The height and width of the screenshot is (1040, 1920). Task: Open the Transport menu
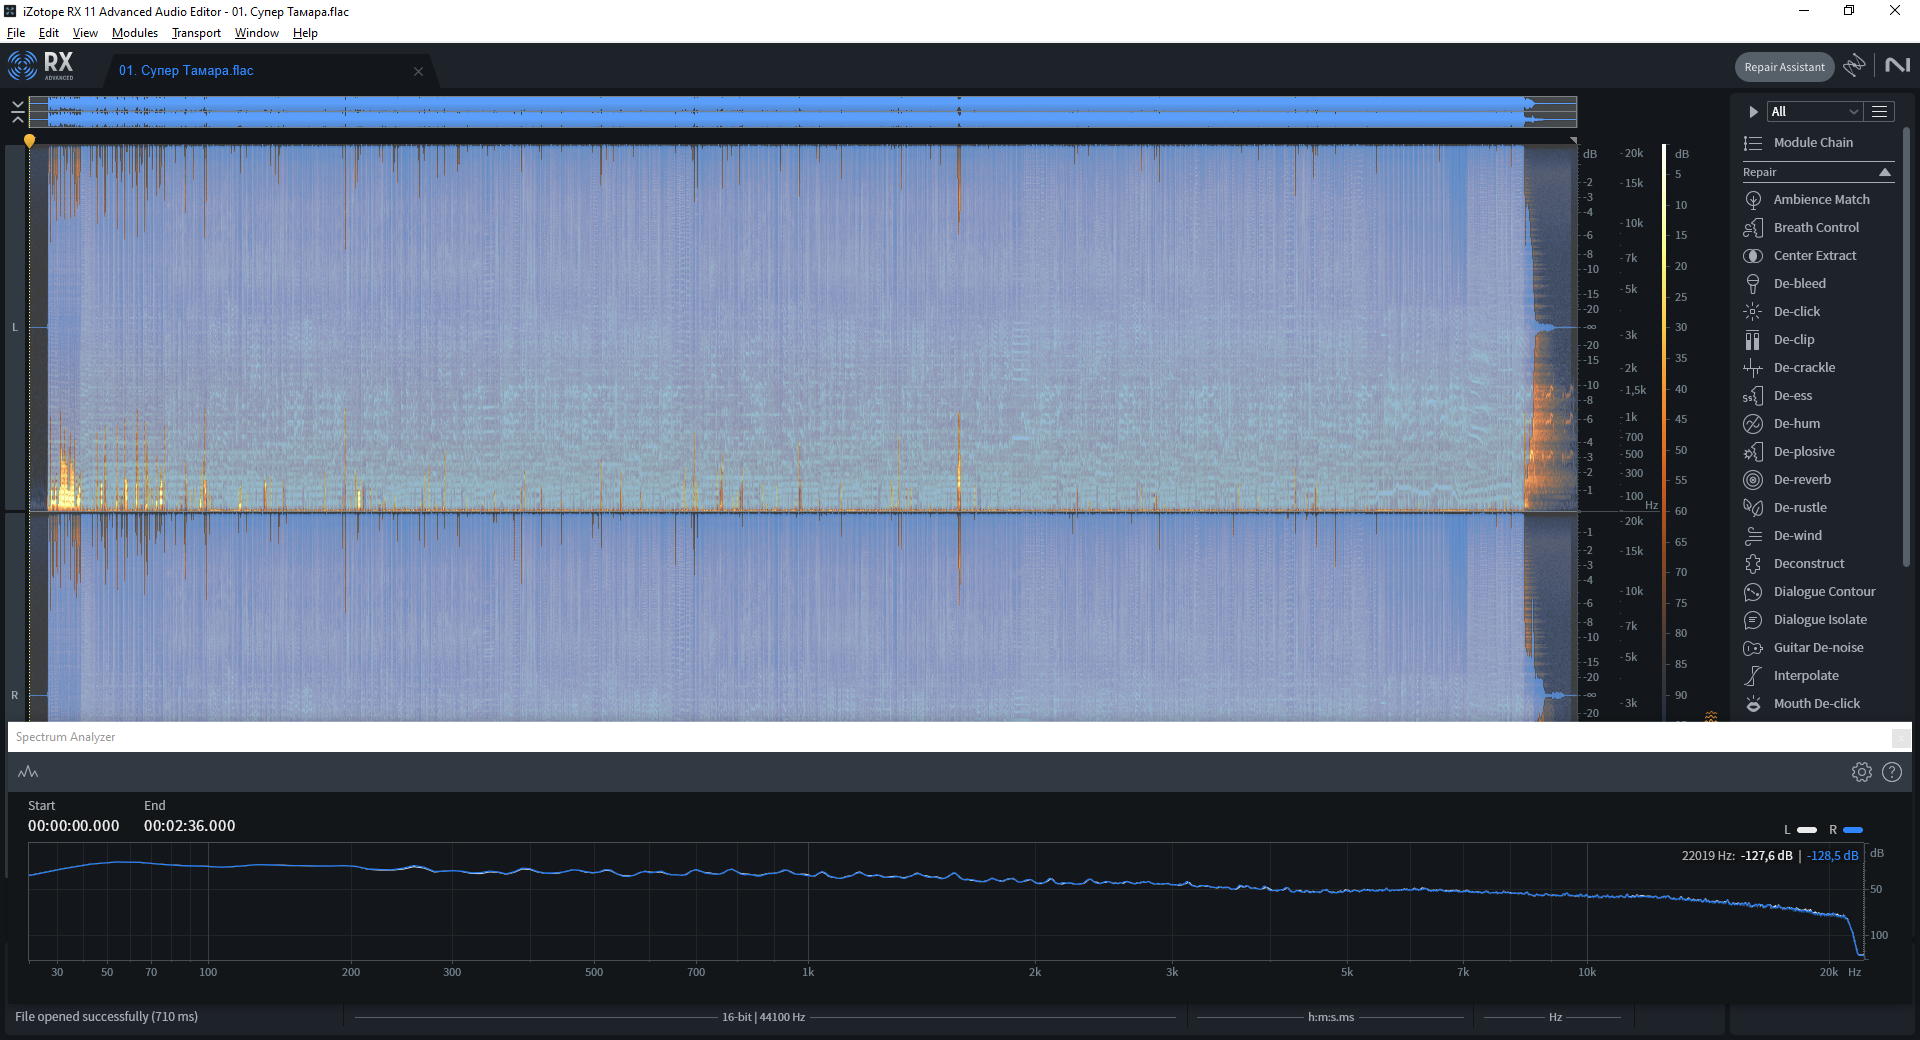click(196, 33)
